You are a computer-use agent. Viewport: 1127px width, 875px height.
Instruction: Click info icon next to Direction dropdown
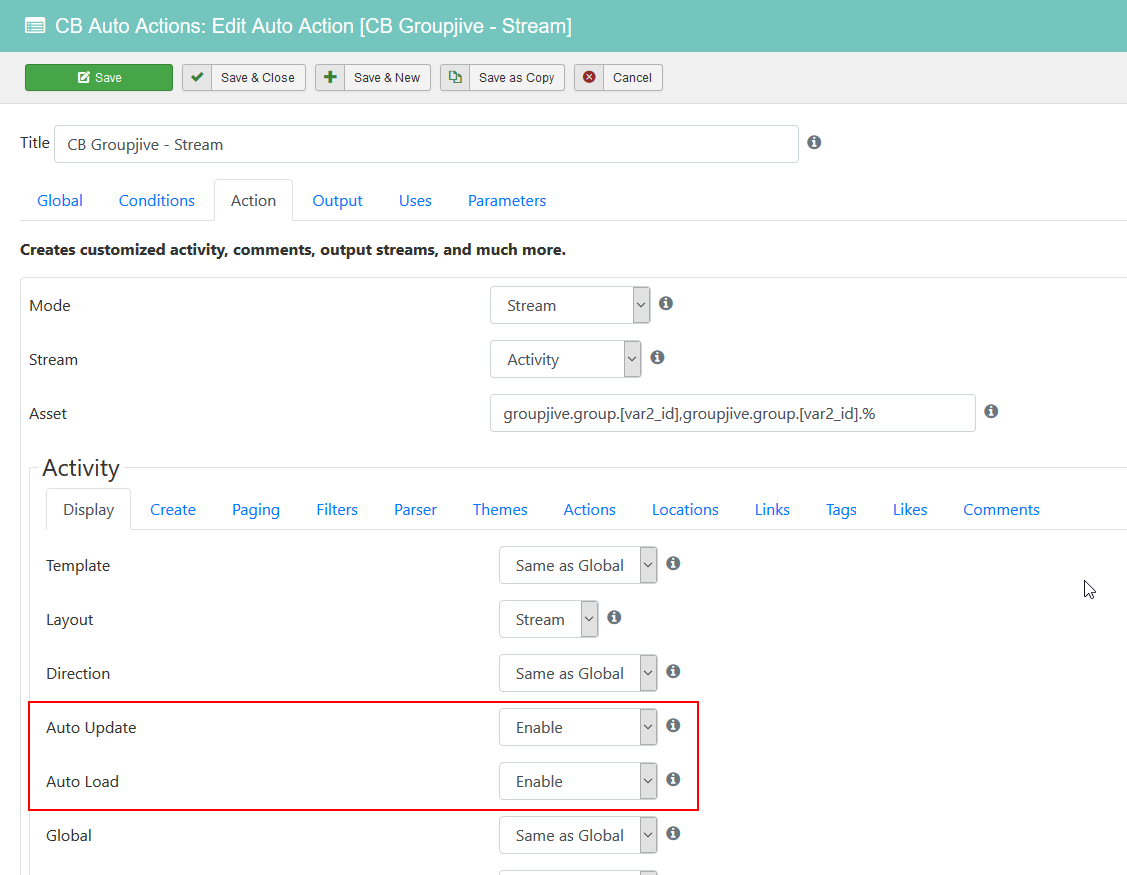point(673,672)
